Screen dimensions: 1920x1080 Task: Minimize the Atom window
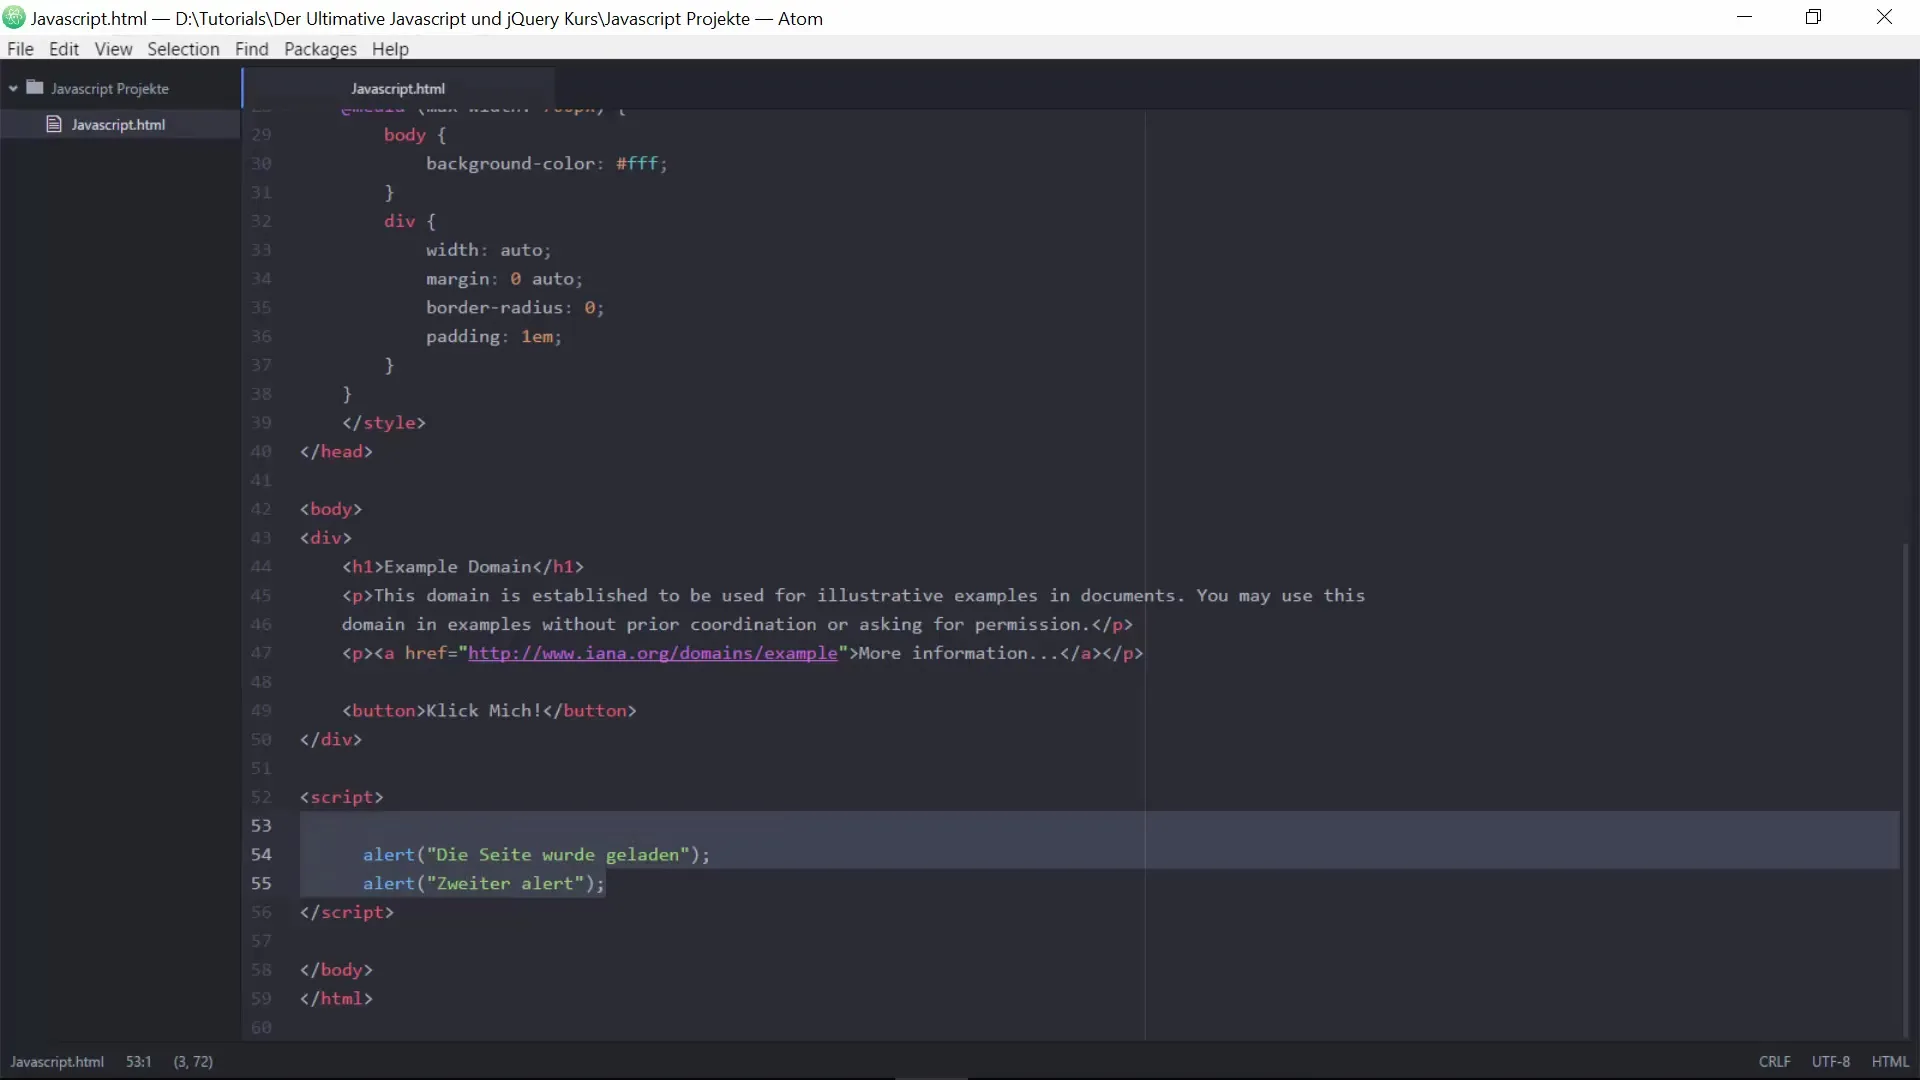[x=1744, y=17]
